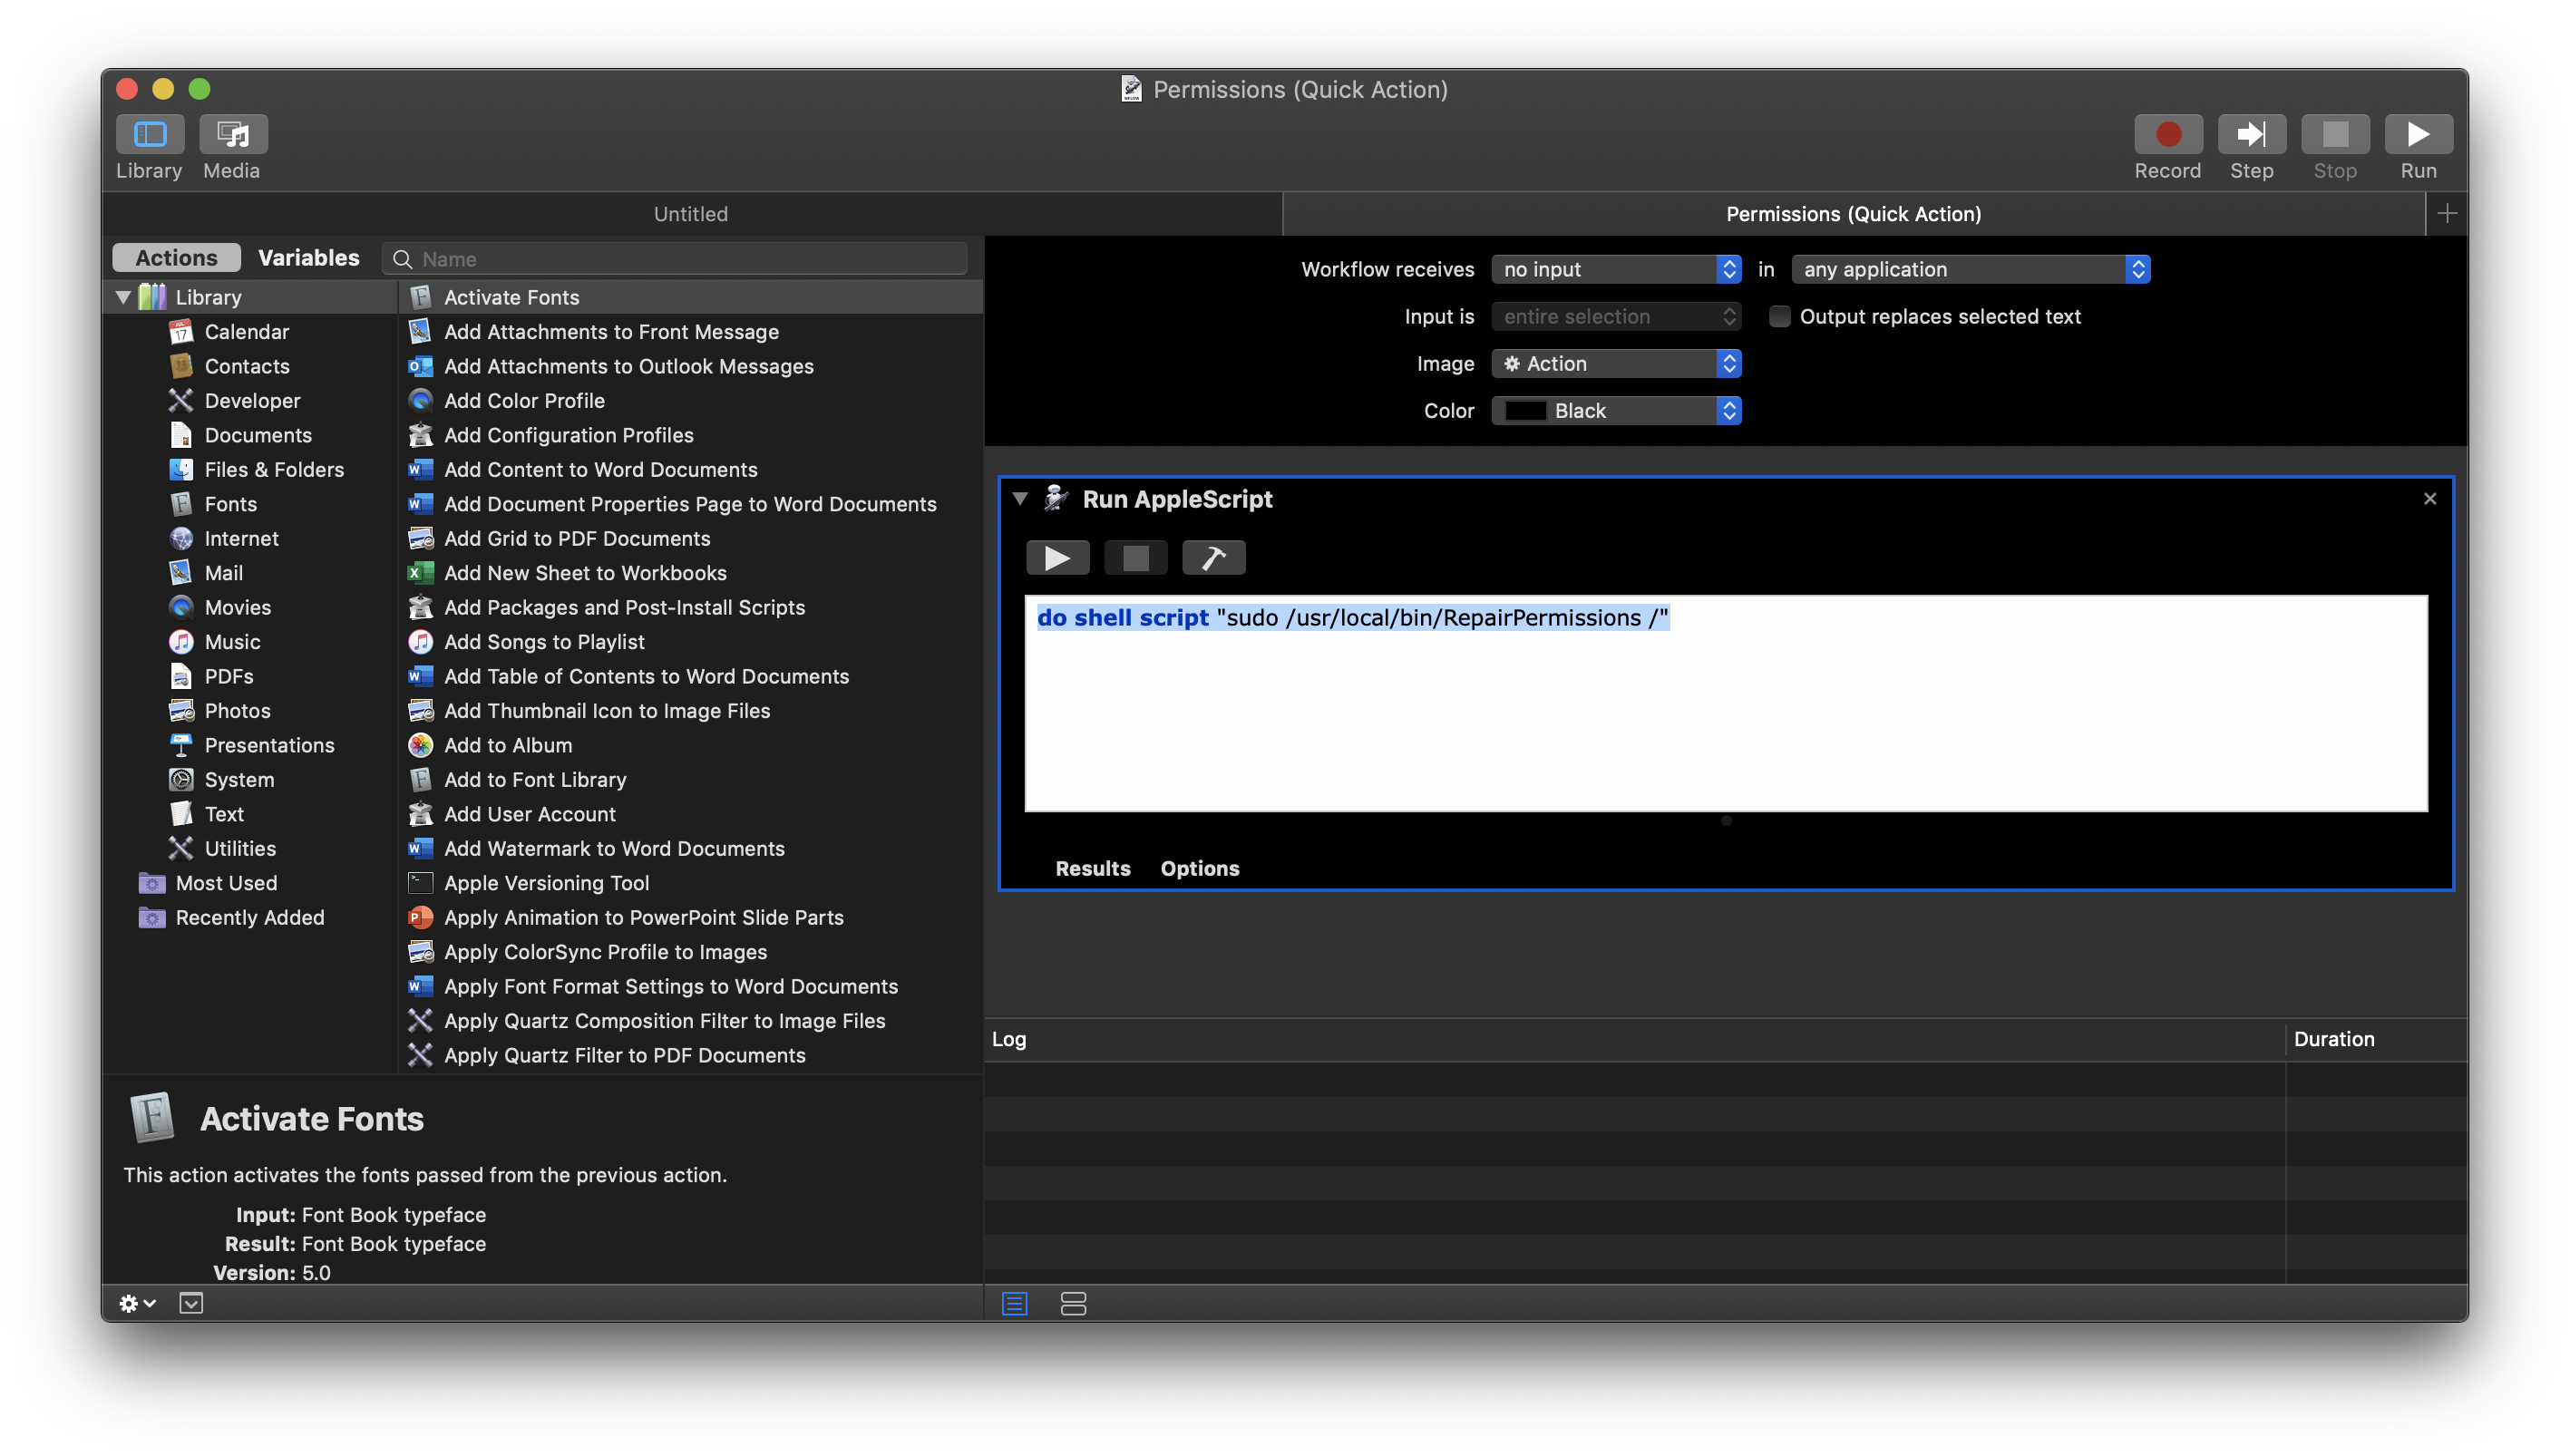Open Options of Run AppleScript action
Viewport: 2570px width, 1456px height.
1199,868
